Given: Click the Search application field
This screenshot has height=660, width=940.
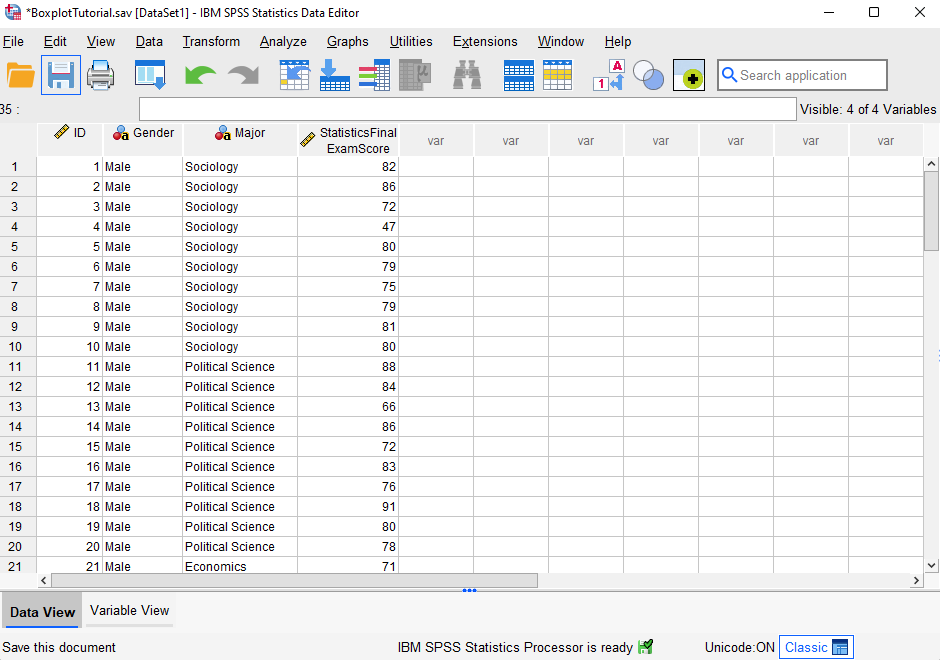Looking at the screenshot, I should (802, 75).
